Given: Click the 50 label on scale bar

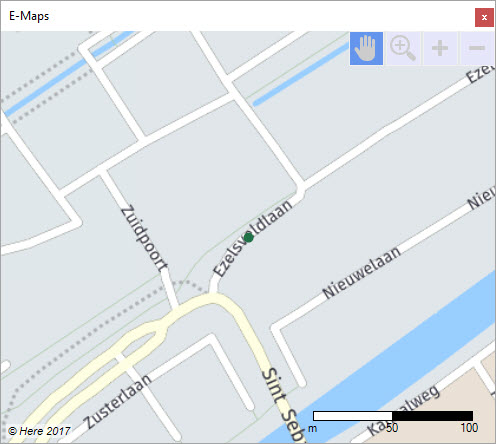Looking at the screenshot, I should [x=392, y=428].
